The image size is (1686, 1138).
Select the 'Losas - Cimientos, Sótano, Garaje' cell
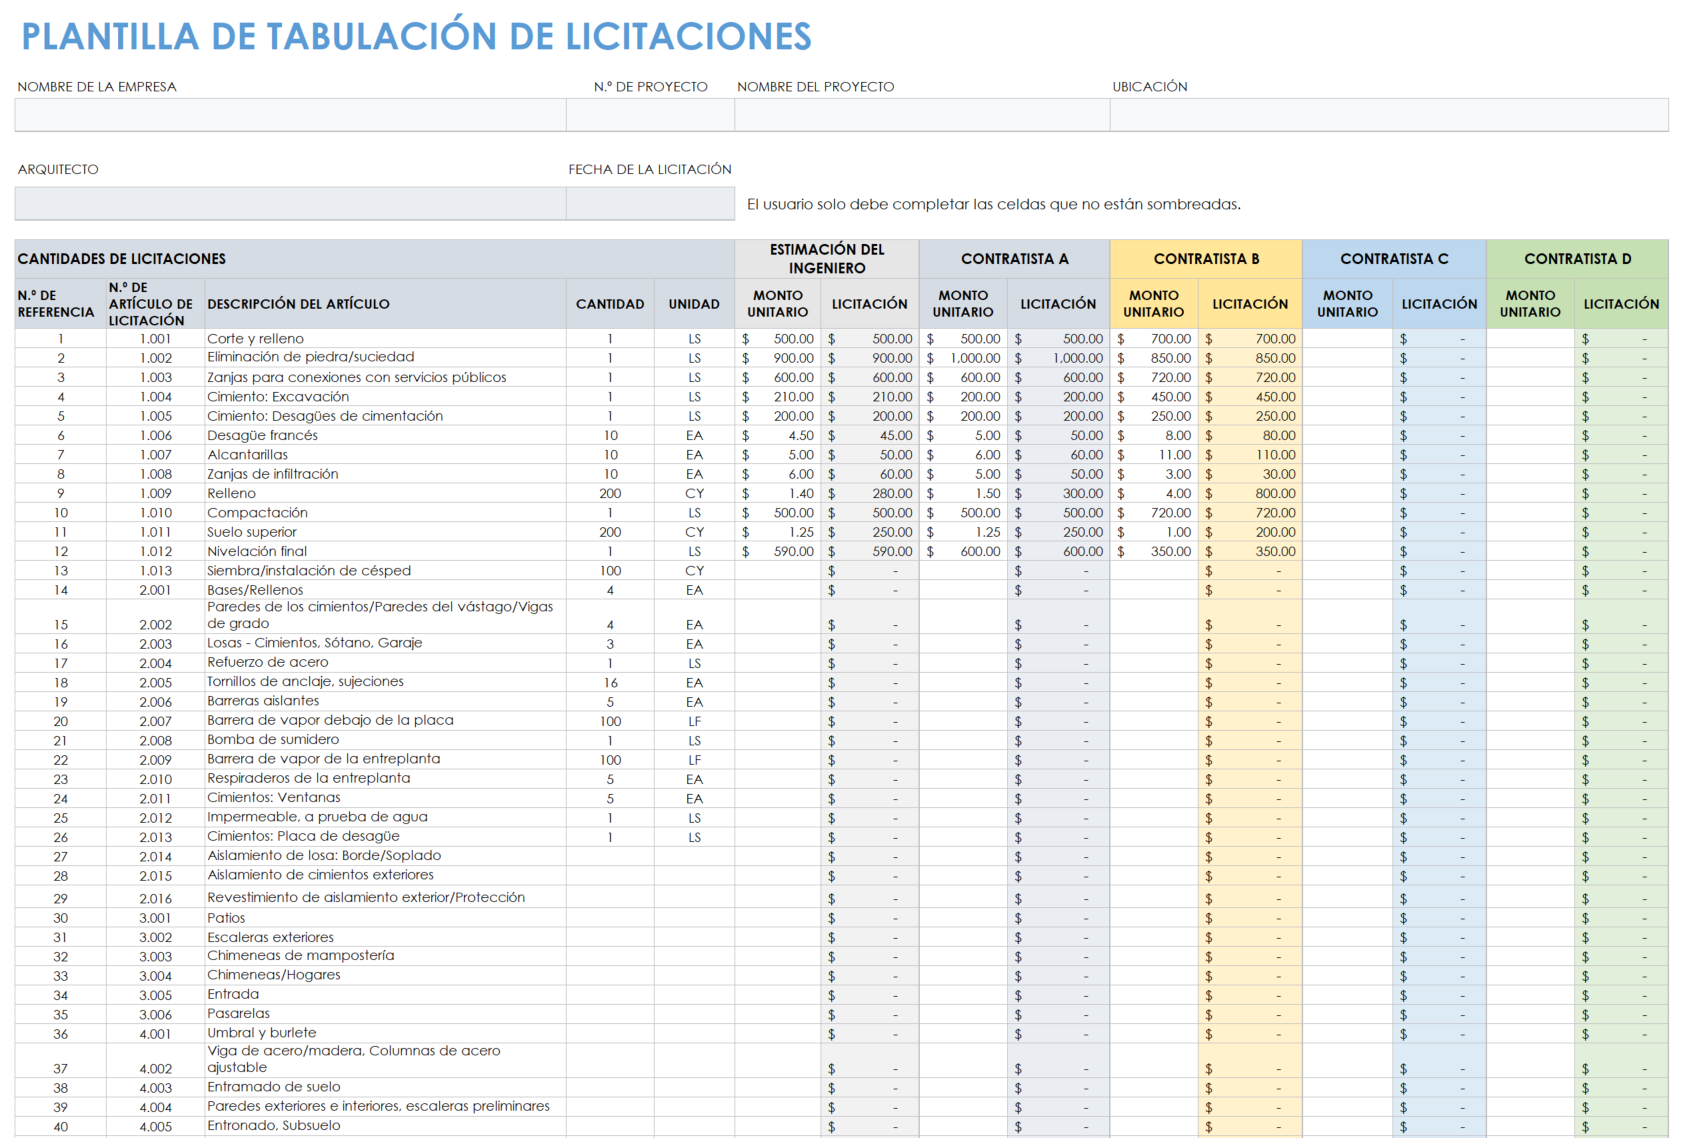385,643
